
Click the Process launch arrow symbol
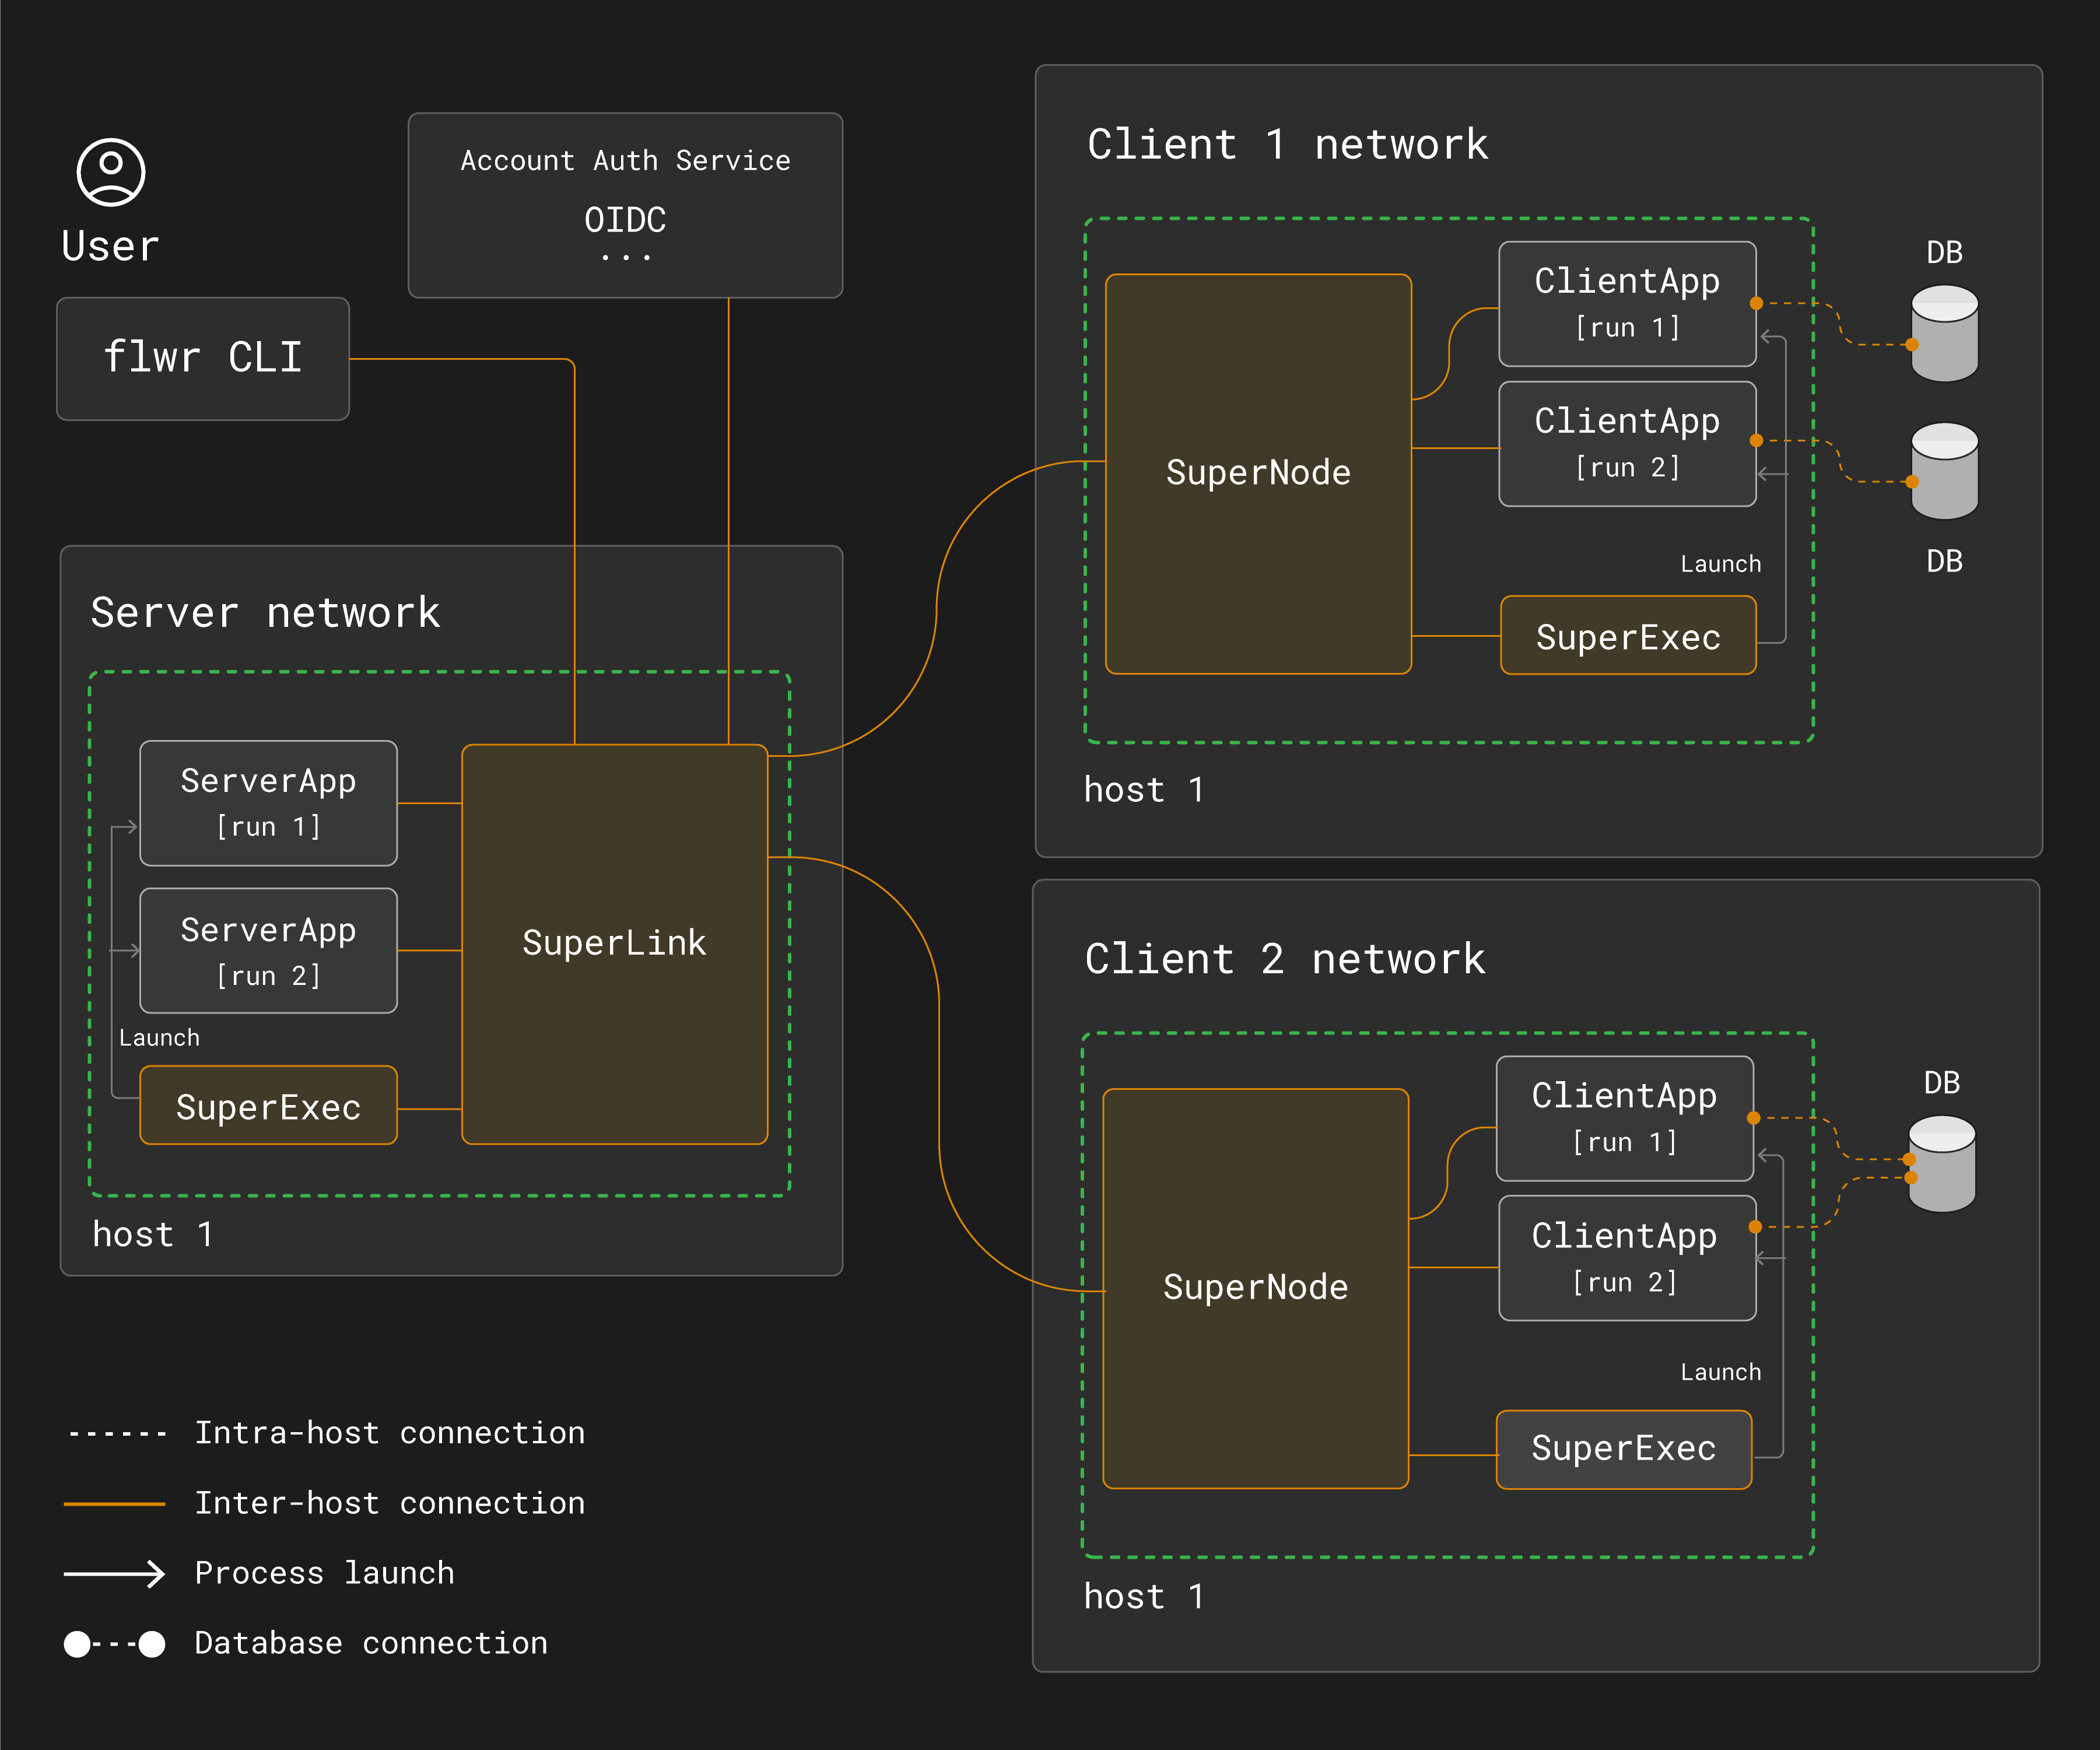click(114, 1573)
